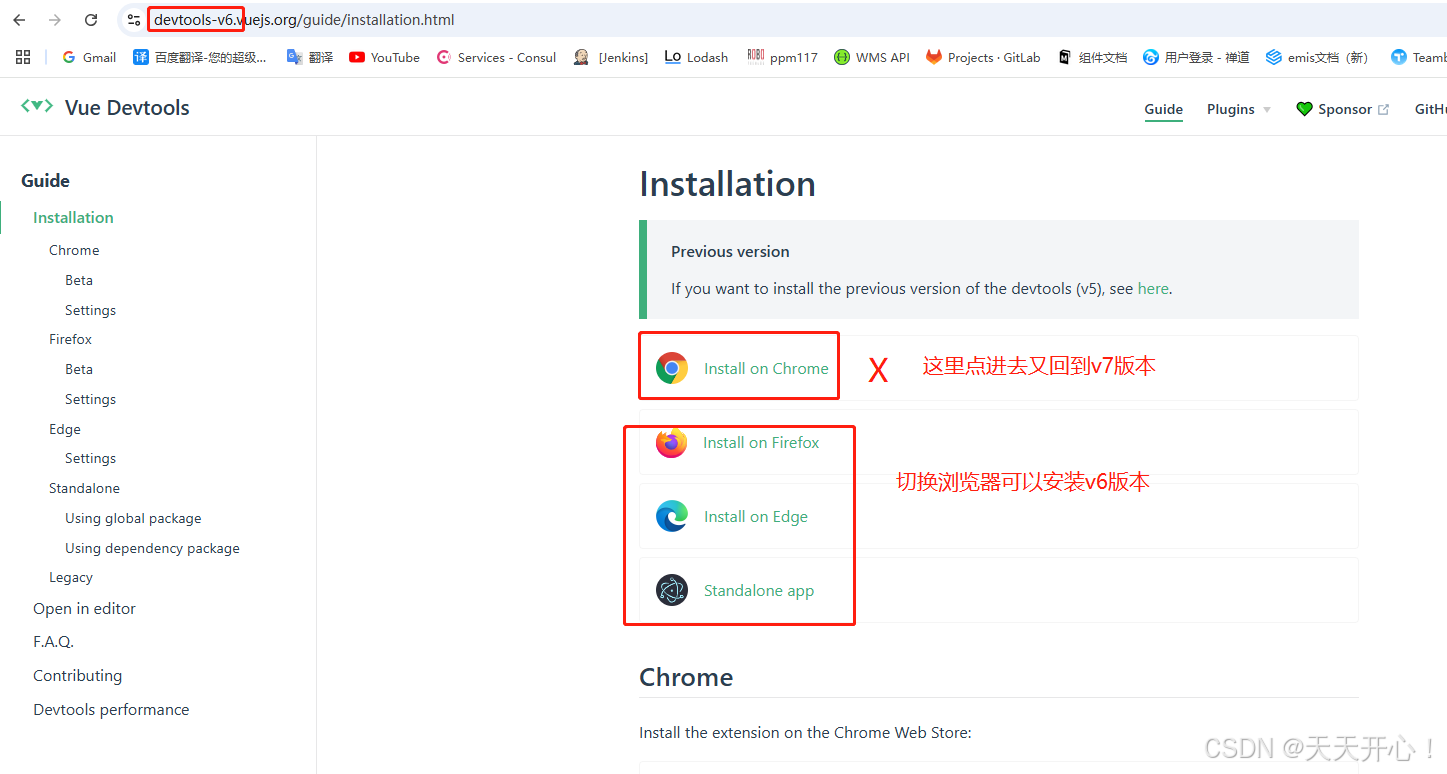Viewport: 1447px width, 774px height.
Task: Open the WMS API bookmark
Action: click(872, 57)
